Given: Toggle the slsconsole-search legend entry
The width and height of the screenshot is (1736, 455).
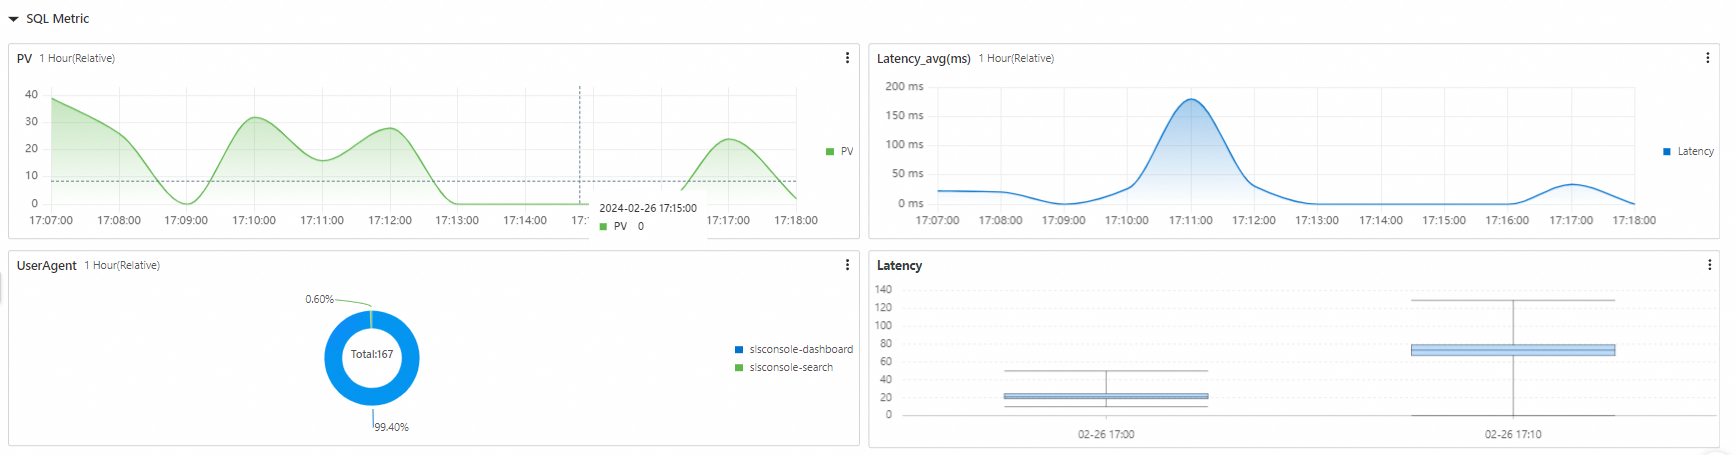Looking at the screenshot, I should 784,368.
